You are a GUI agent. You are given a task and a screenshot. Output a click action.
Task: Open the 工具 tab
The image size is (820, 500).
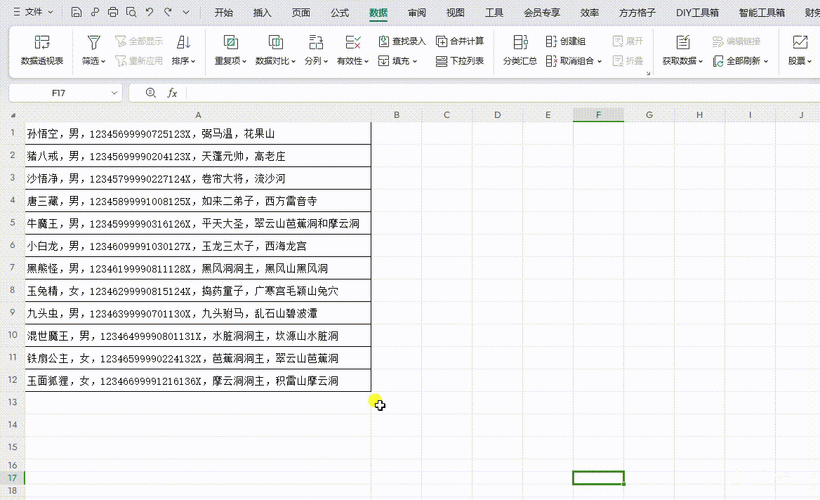494,13
